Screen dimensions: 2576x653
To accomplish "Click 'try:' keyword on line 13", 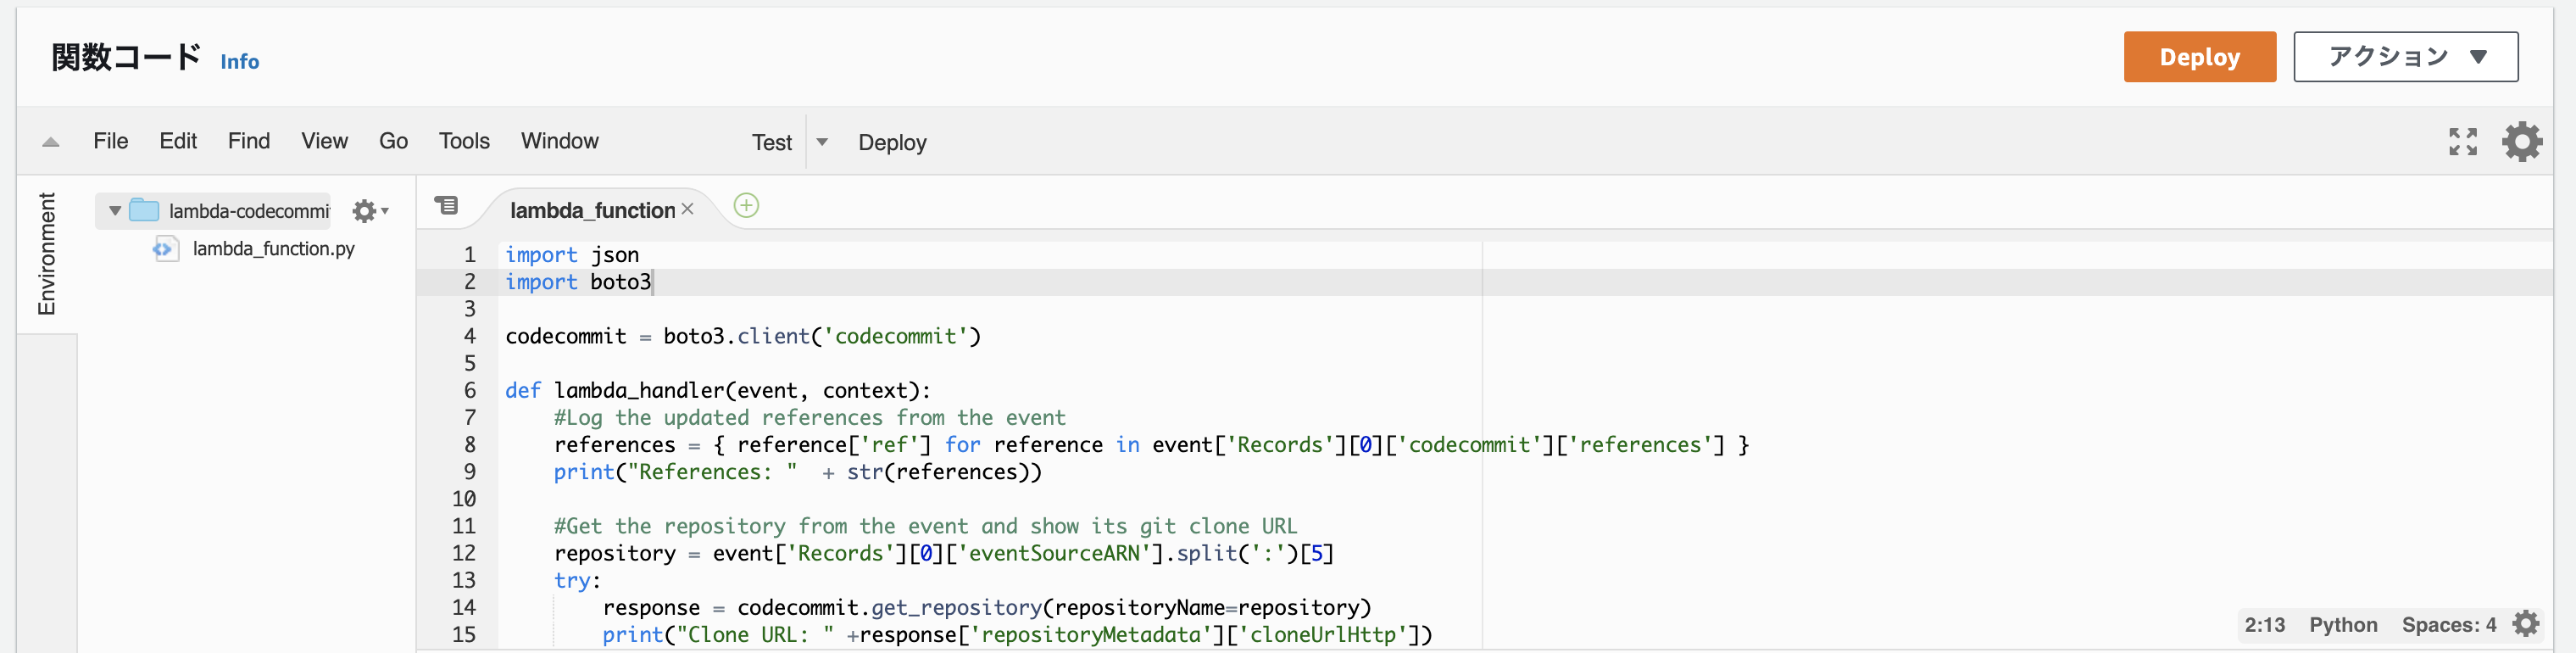I will pos(577,581).
